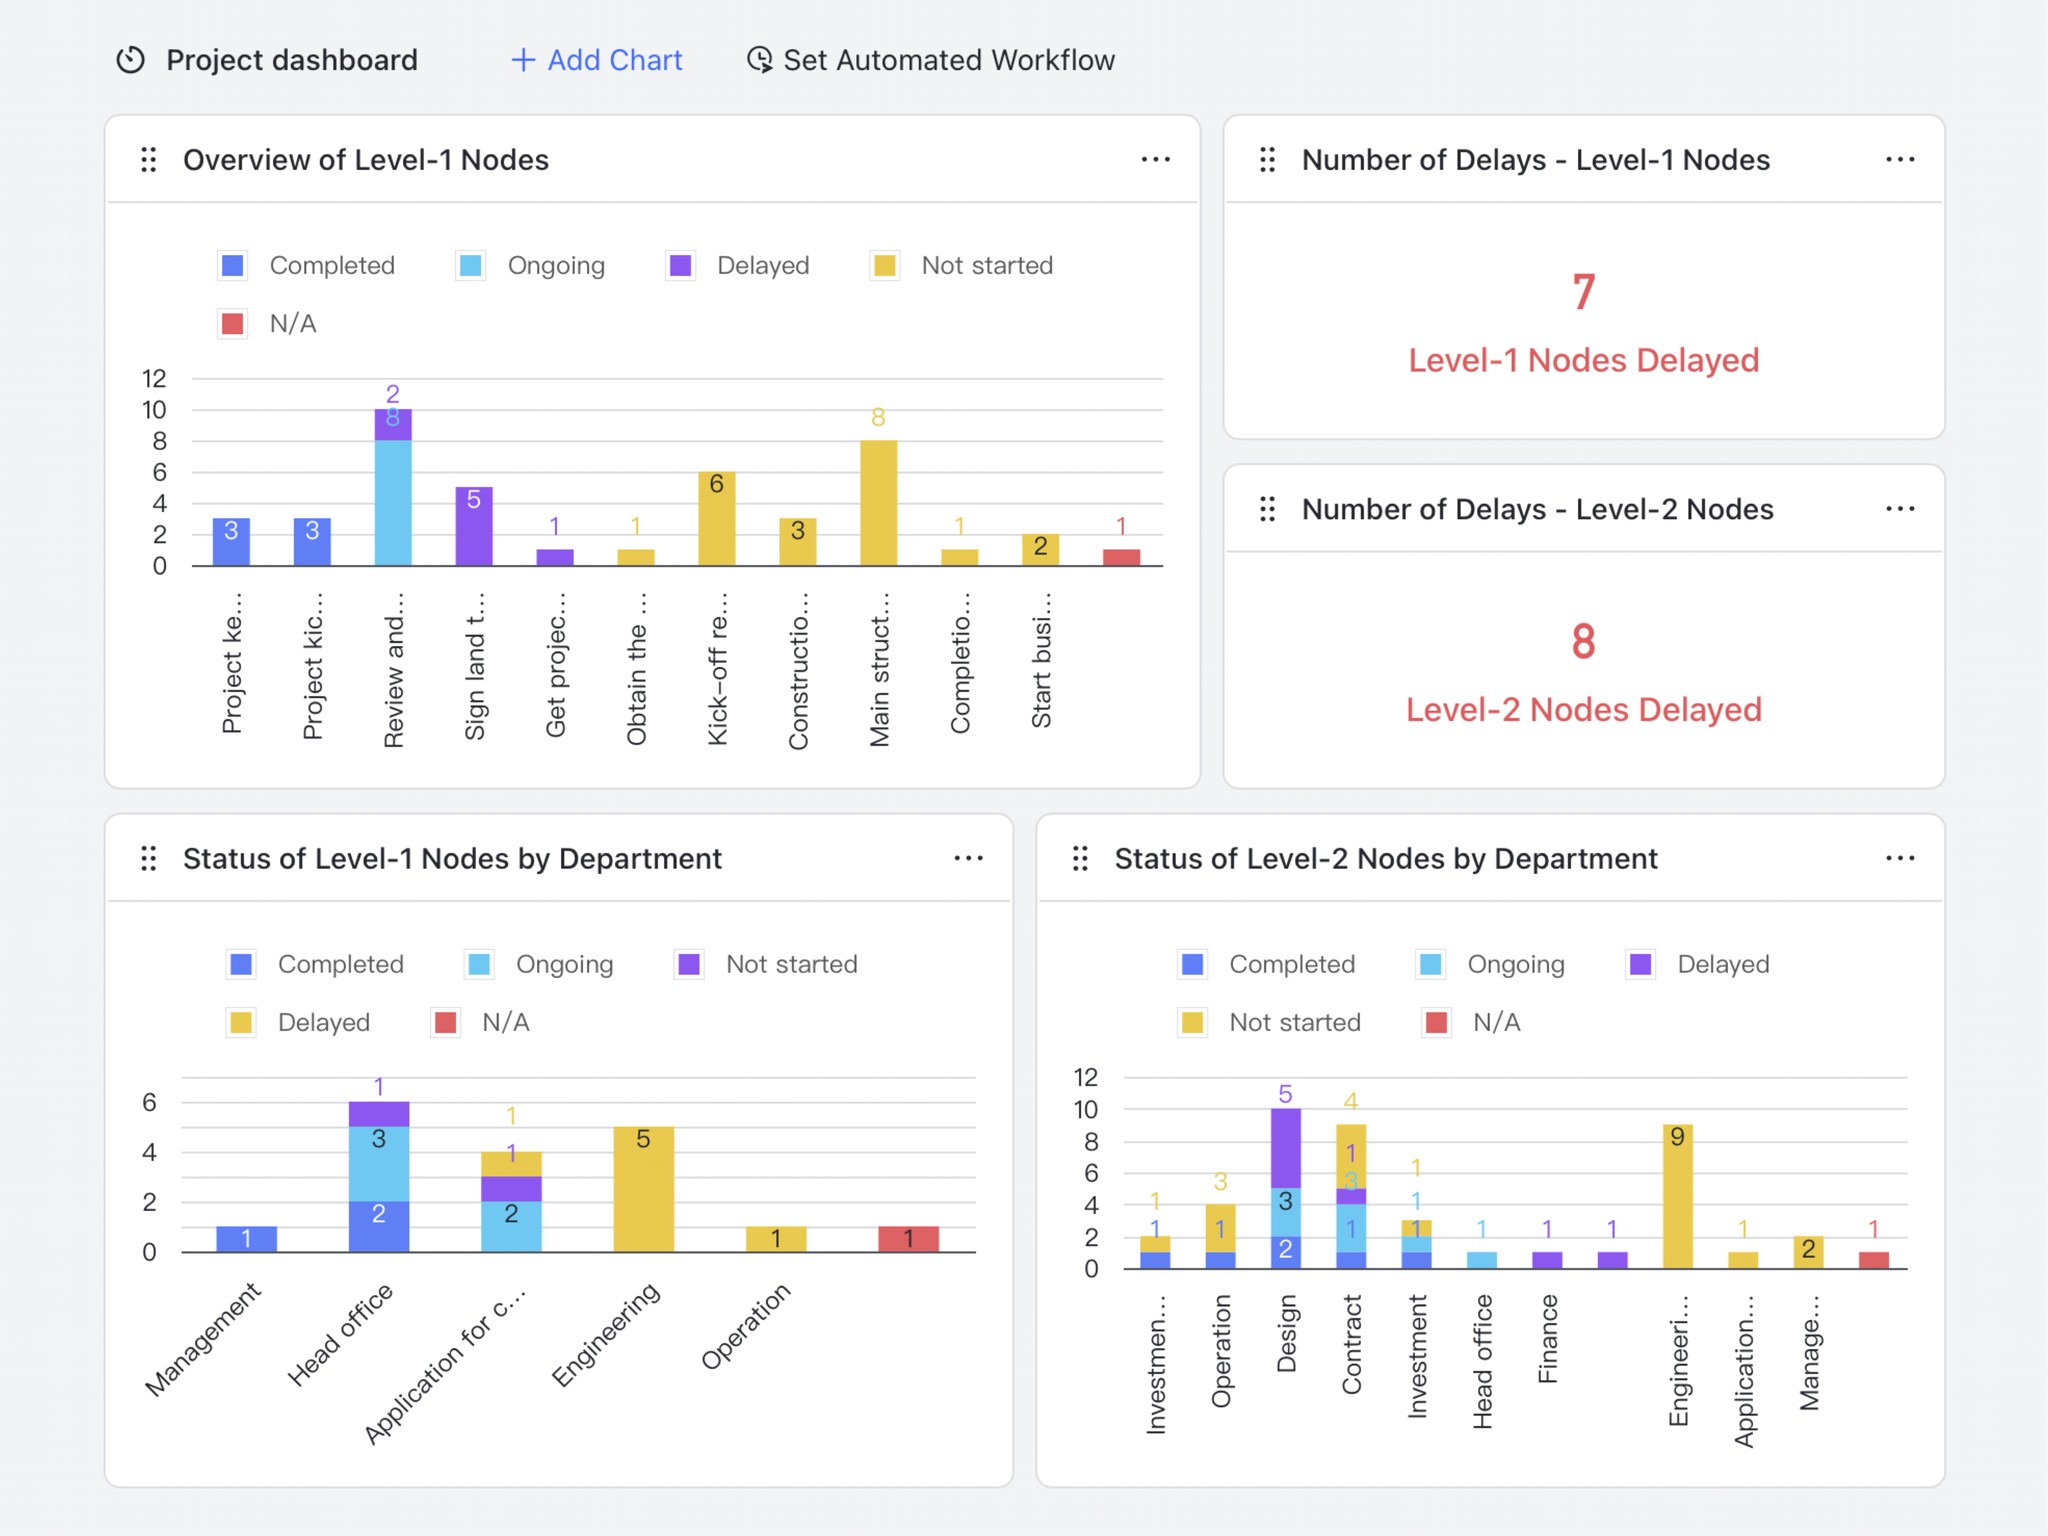Click the Project dashboard clock icon
Screen dimensions: 2048x1536
(x=130, y=60)
